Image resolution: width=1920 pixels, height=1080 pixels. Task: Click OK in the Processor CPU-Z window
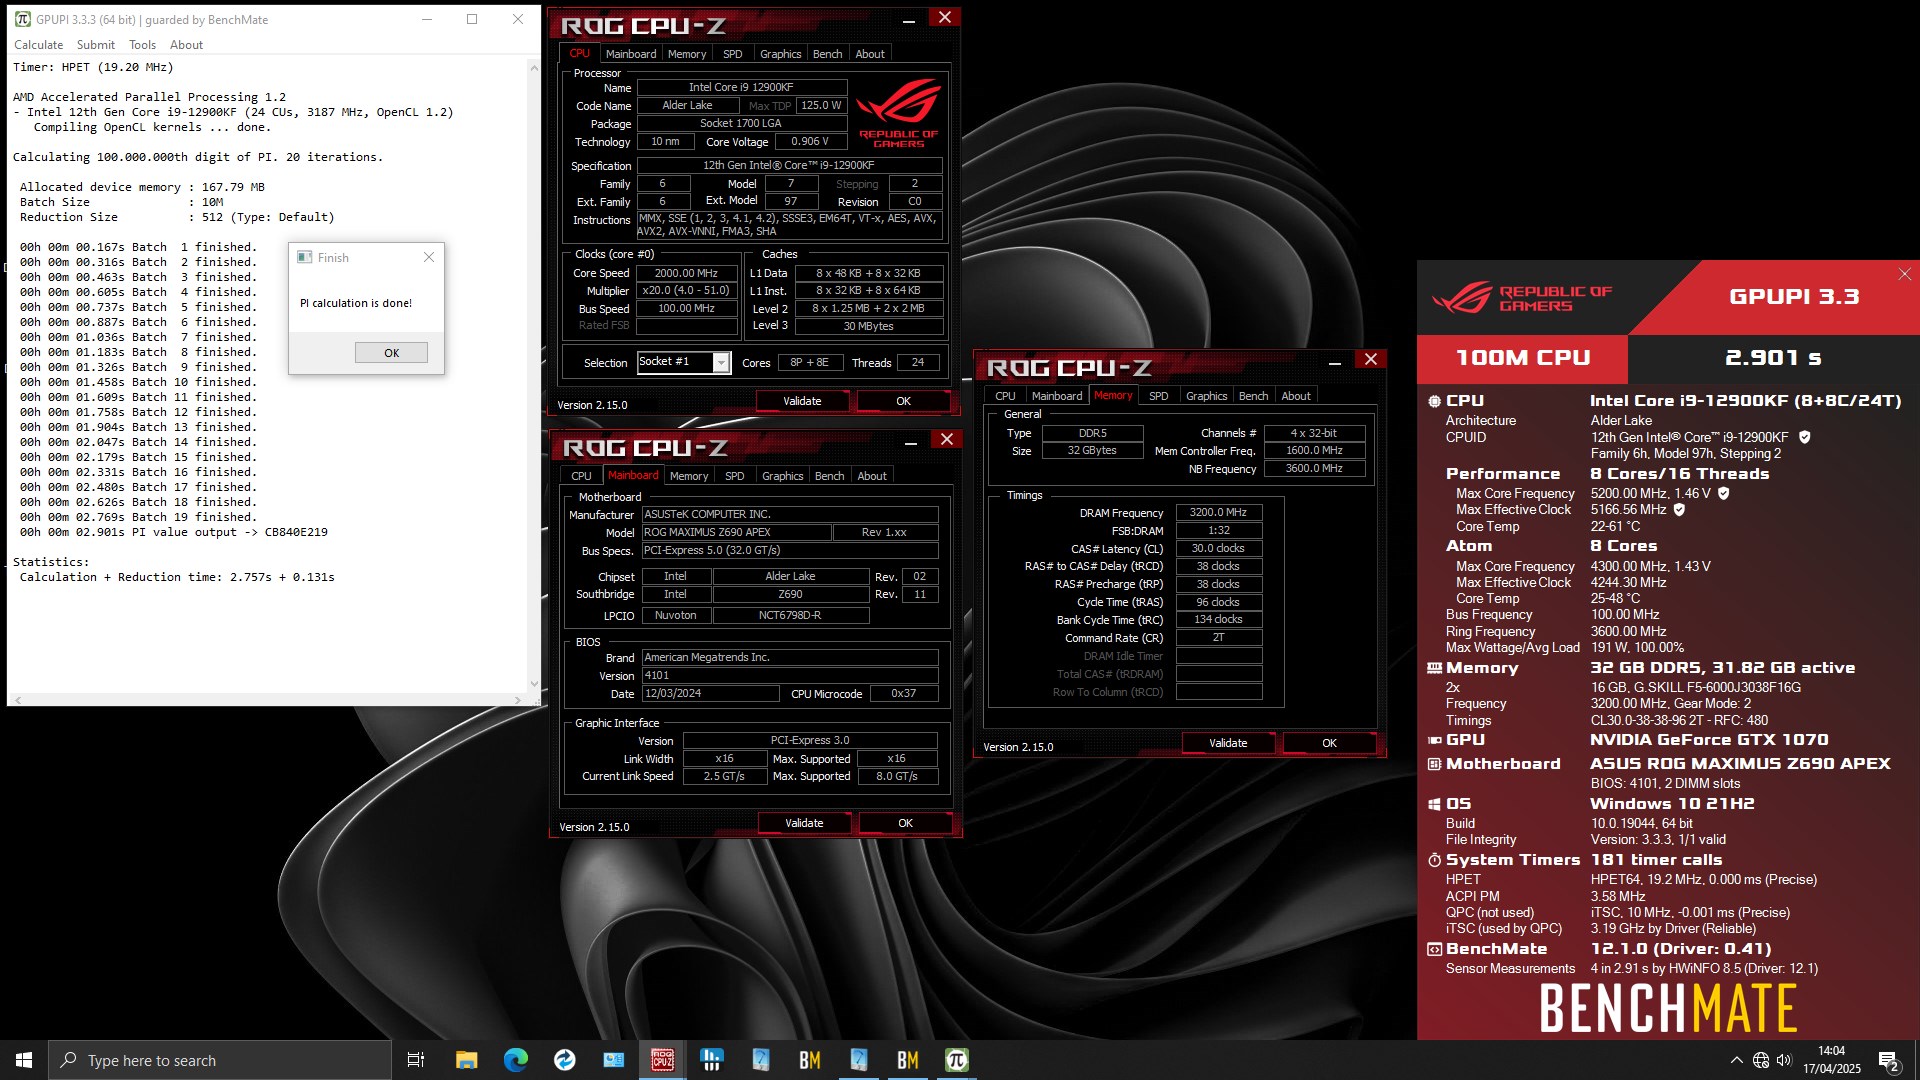[x=903, y=401]
